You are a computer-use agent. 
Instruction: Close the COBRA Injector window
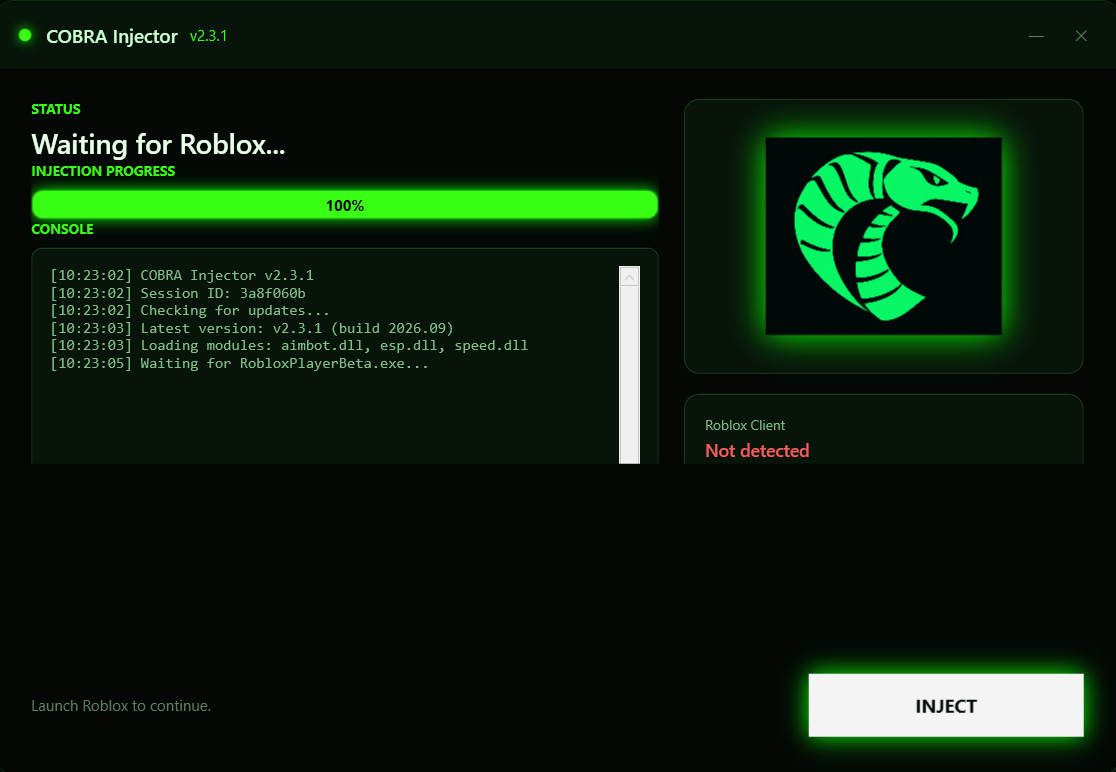click(1081, 36)
